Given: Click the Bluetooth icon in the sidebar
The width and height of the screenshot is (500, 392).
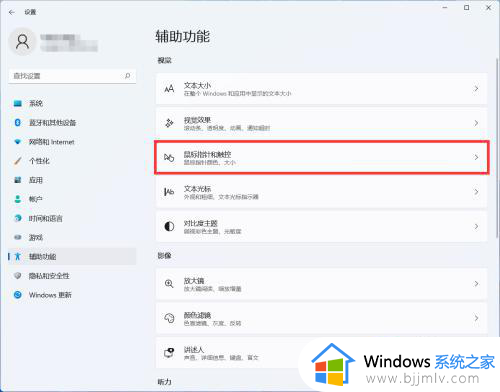Looking at the screenshot, I should [18, 123].
